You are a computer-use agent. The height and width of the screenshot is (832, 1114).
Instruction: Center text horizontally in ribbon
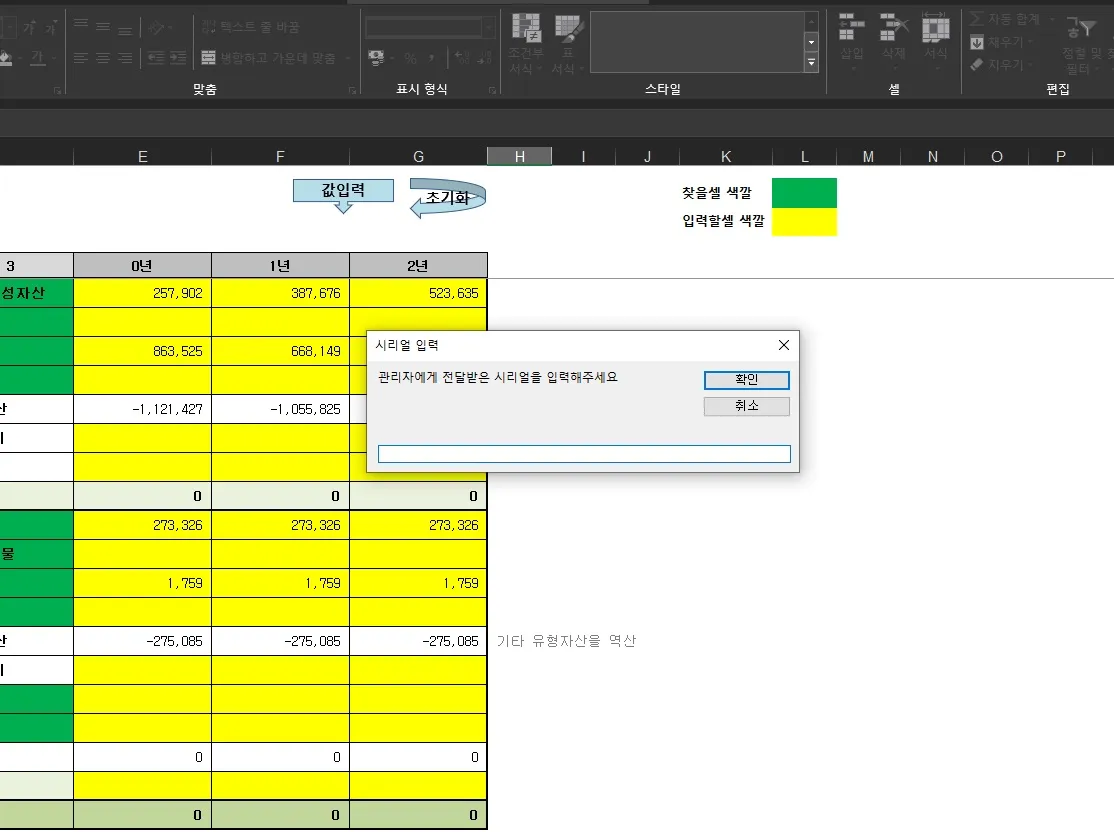click(x=103, y=58)
